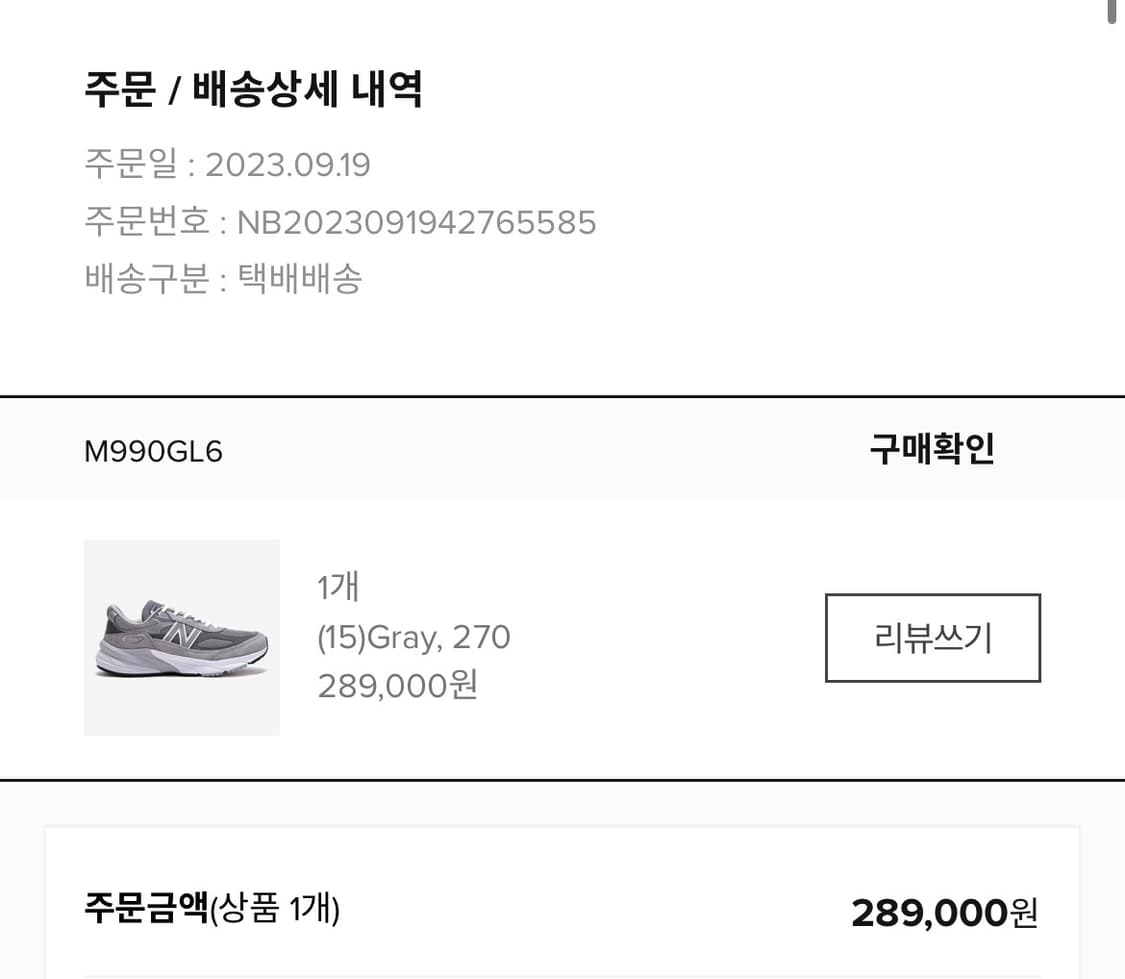Viewport: 1125px width, 979px height.
Task: Click the 289,000원 product price text
Action: pyautogui.click(x=398, y=686)
